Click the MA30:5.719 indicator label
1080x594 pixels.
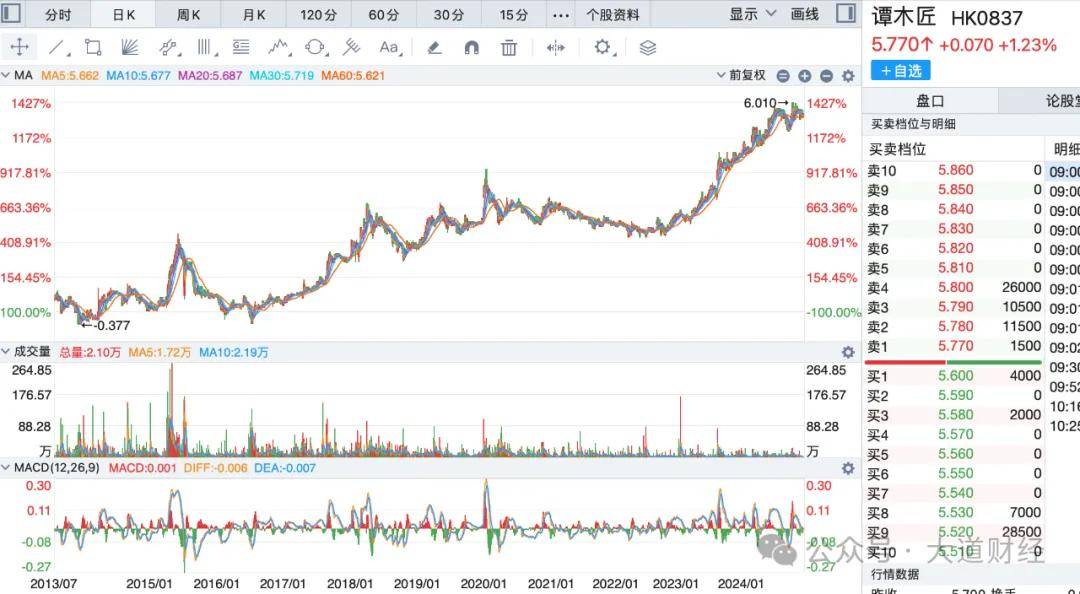(282, 76)
